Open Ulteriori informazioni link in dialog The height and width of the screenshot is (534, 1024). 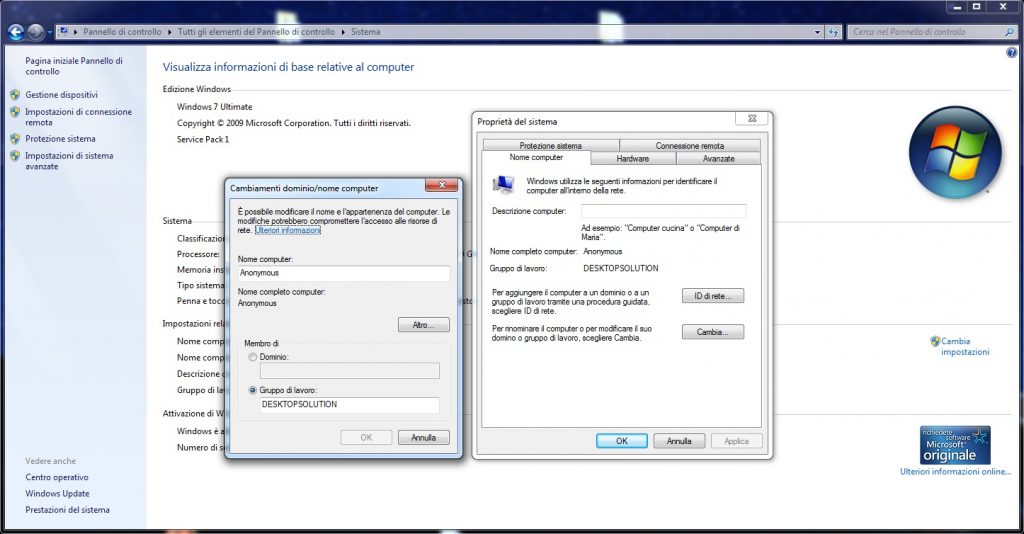(288, 230)
